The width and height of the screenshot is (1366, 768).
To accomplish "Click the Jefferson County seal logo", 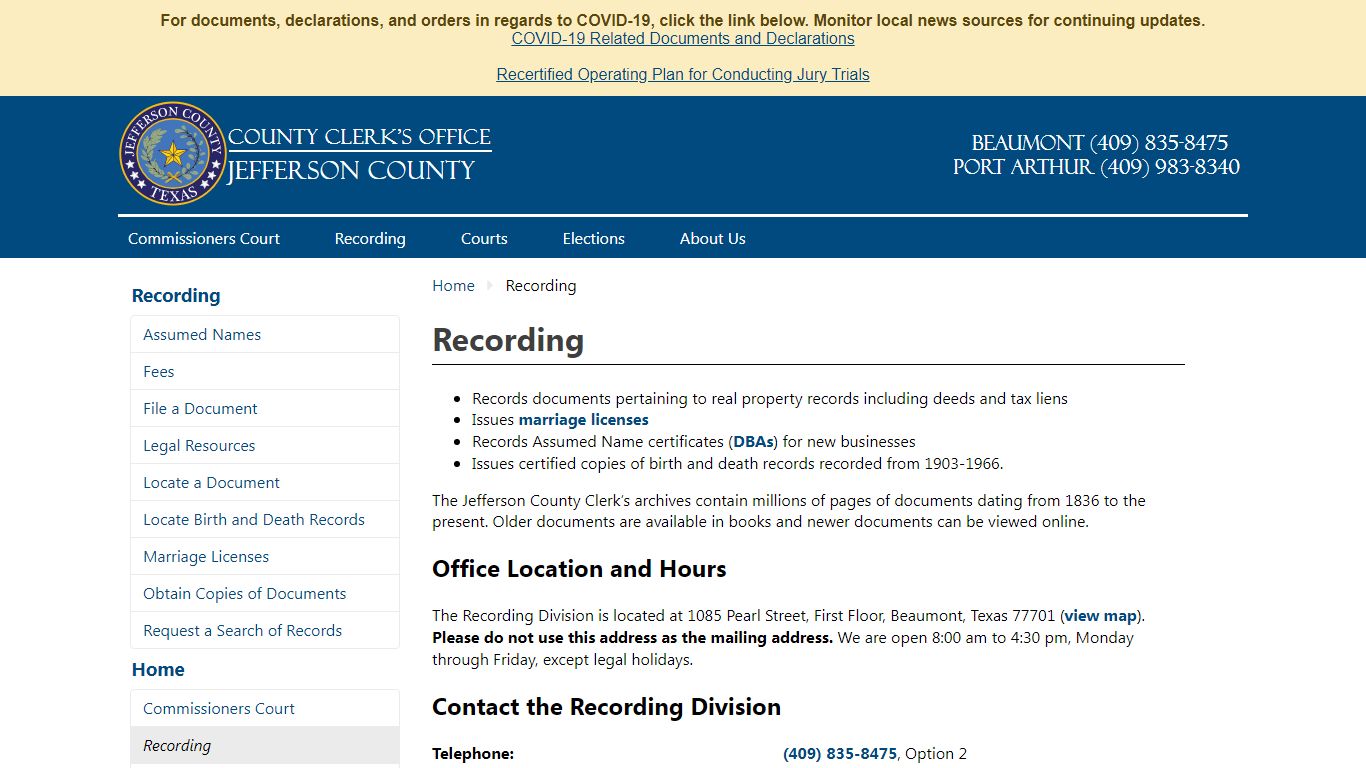I will 171,152.
